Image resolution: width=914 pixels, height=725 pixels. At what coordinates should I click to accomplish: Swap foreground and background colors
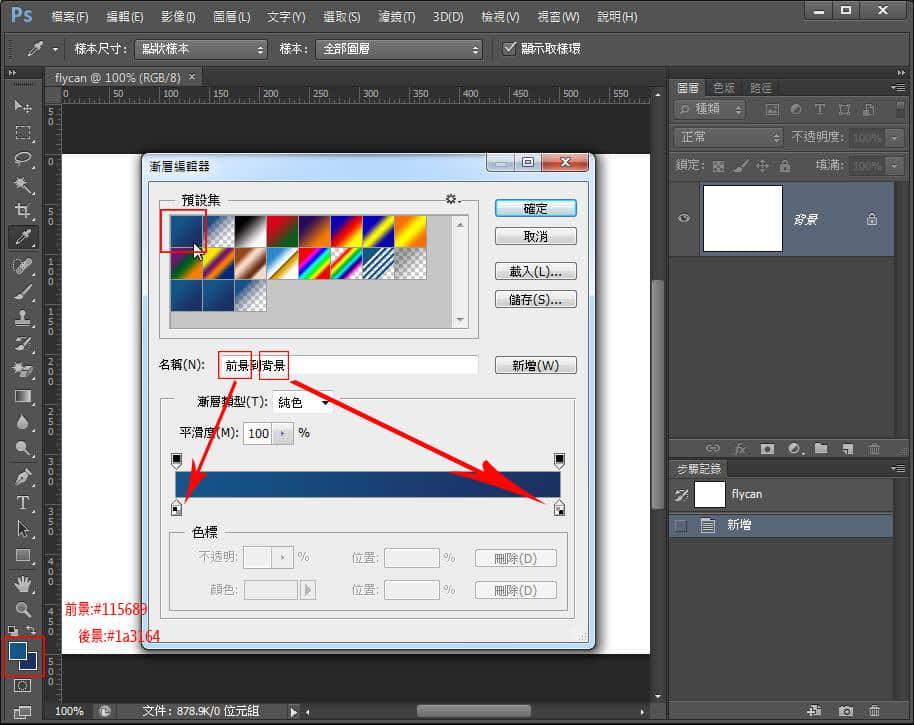[31, 630]
